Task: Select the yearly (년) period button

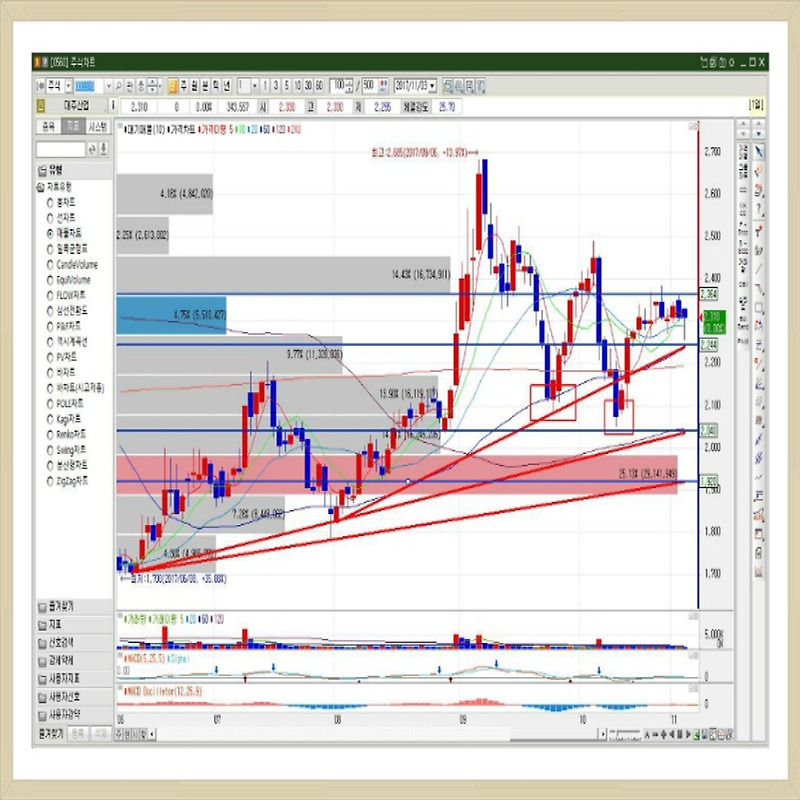Action: click(x=227, y=86)
